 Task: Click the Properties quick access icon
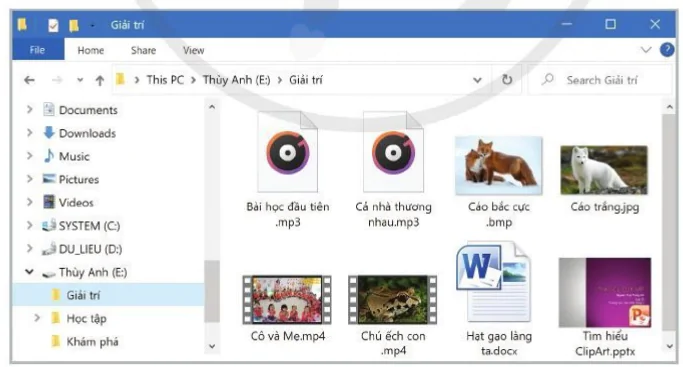tap(53, 25)
